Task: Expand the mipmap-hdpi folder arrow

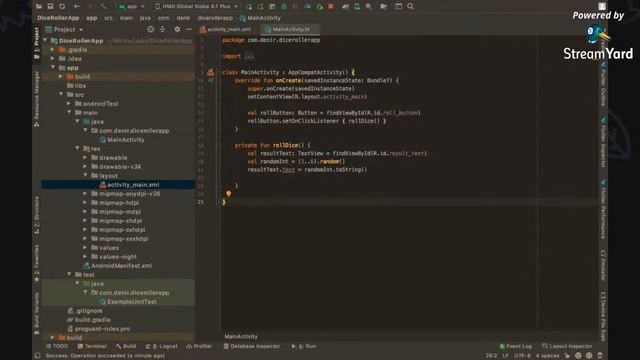Action: [x=85, y=202]
